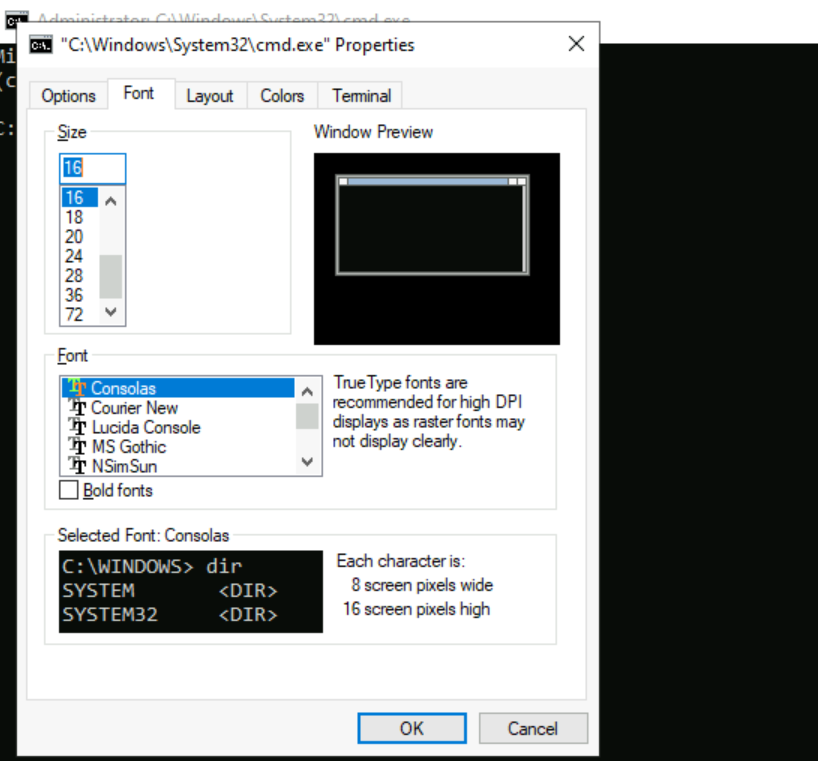Click size list scroll down arrow

coord(111,312)
